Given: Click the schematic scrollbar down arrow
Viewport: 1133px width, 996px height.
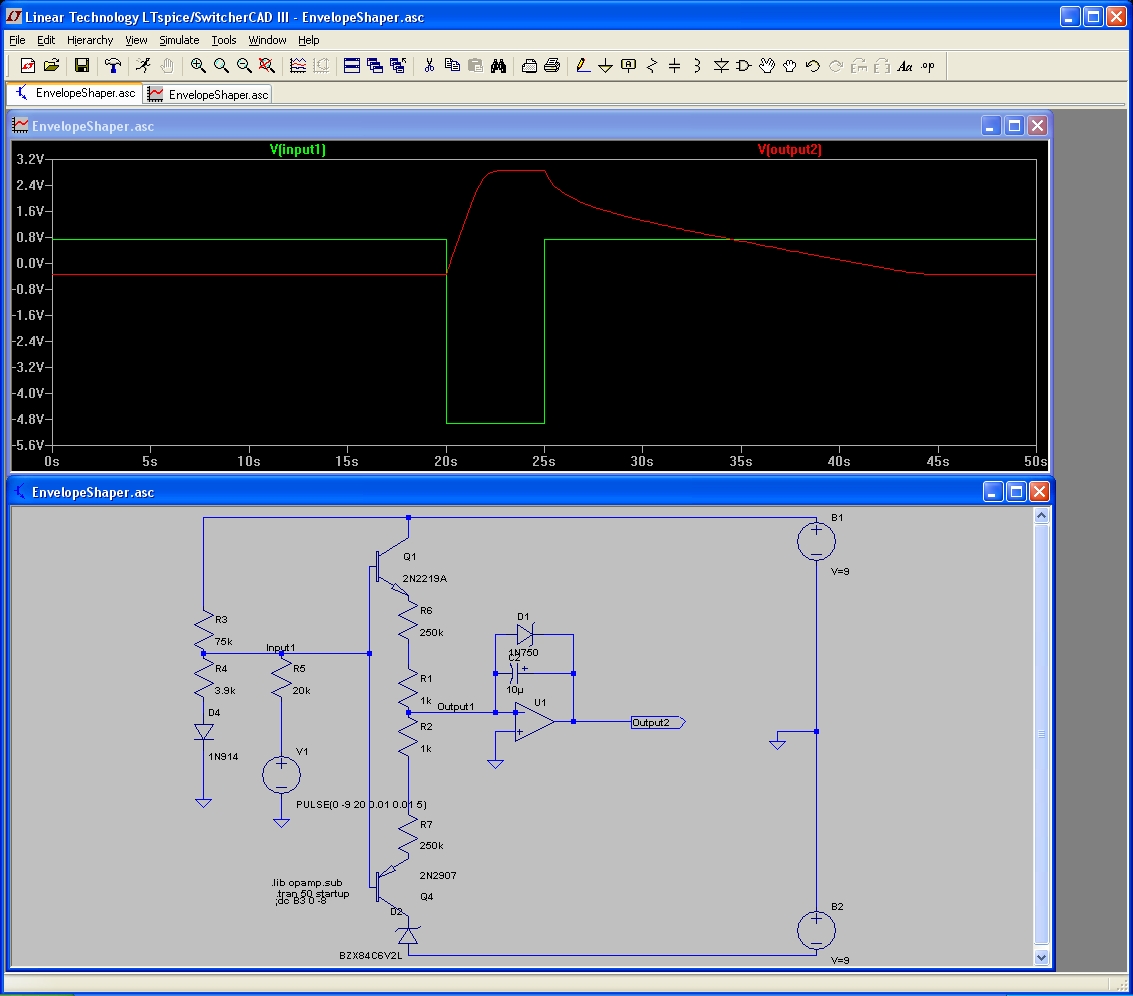Looking at the screenshot, I should pos(1040,957).
